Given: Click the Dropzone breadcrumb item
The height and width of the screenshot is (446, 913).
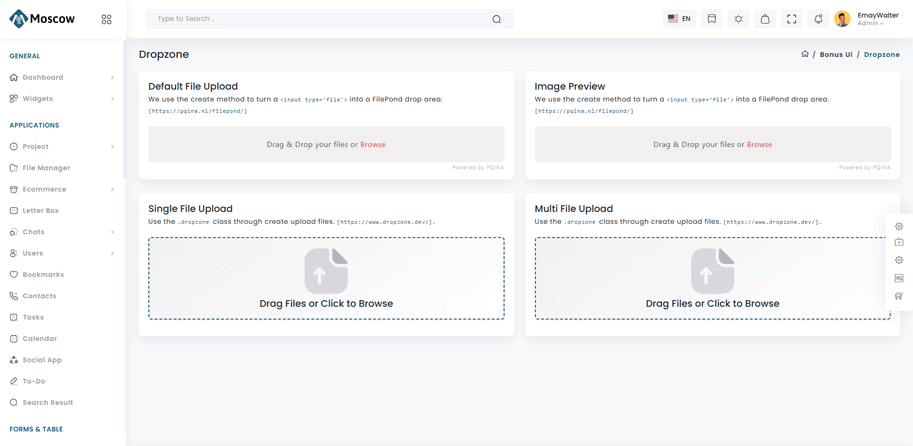Looking at the screenshot, I should click(x=882, y=54).
